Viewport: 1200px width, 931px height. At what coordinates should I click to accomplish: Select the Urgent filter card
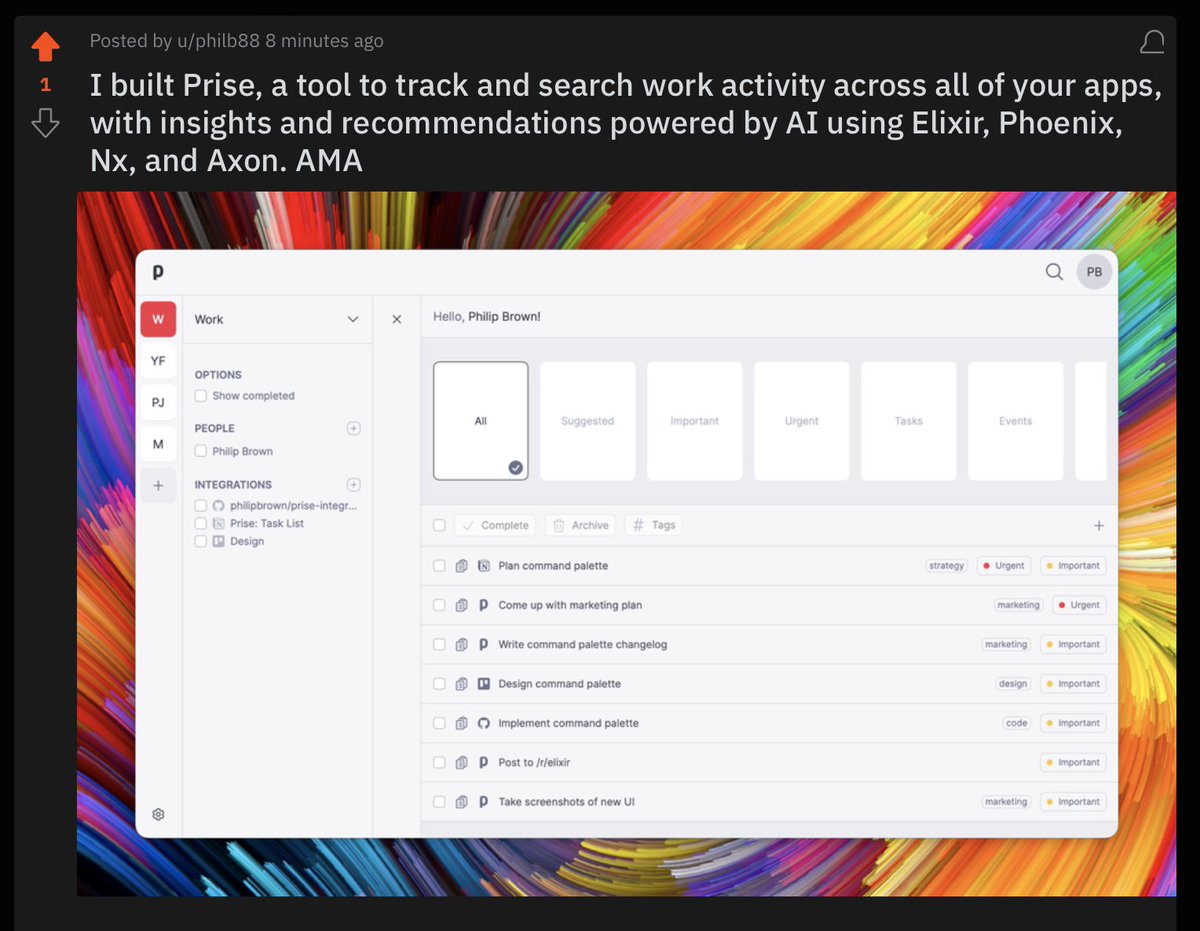802,421
